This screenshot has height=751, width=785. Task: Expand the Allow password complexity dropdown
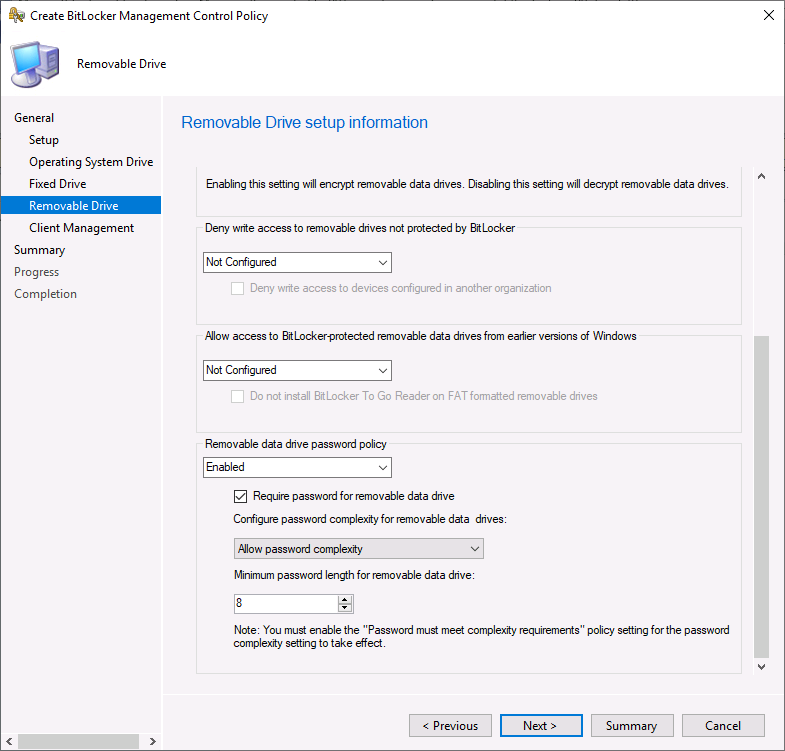[x=358, y=549]
